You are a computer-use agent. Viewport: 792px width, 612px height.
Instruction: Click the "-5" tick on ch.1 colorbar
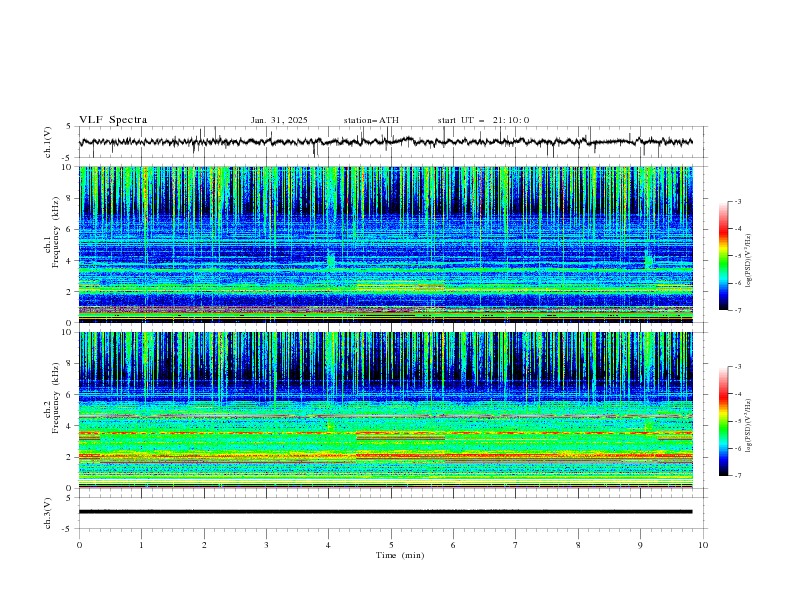click(x=737, y=256)
